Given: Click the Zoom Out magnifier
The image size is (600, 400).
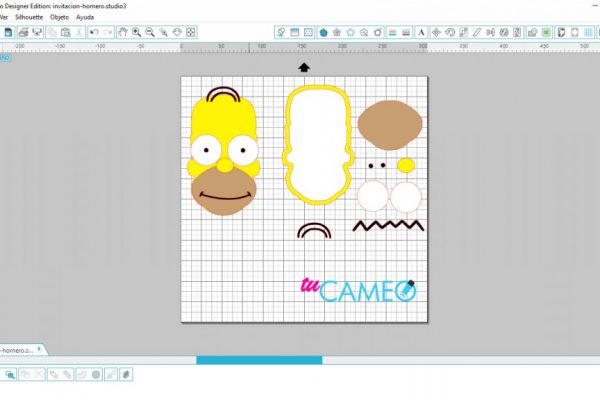Looking at the screenshot, I should point(150,33).
